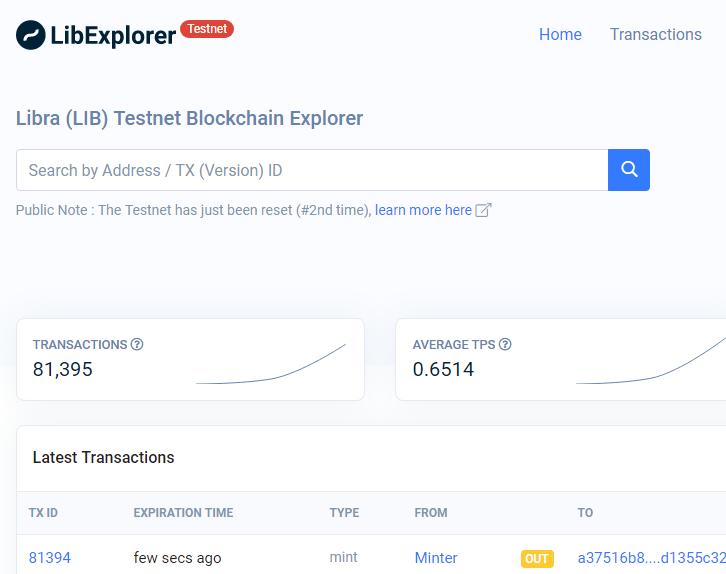Click the TYPE column header
726x574 pixels.
344,512
